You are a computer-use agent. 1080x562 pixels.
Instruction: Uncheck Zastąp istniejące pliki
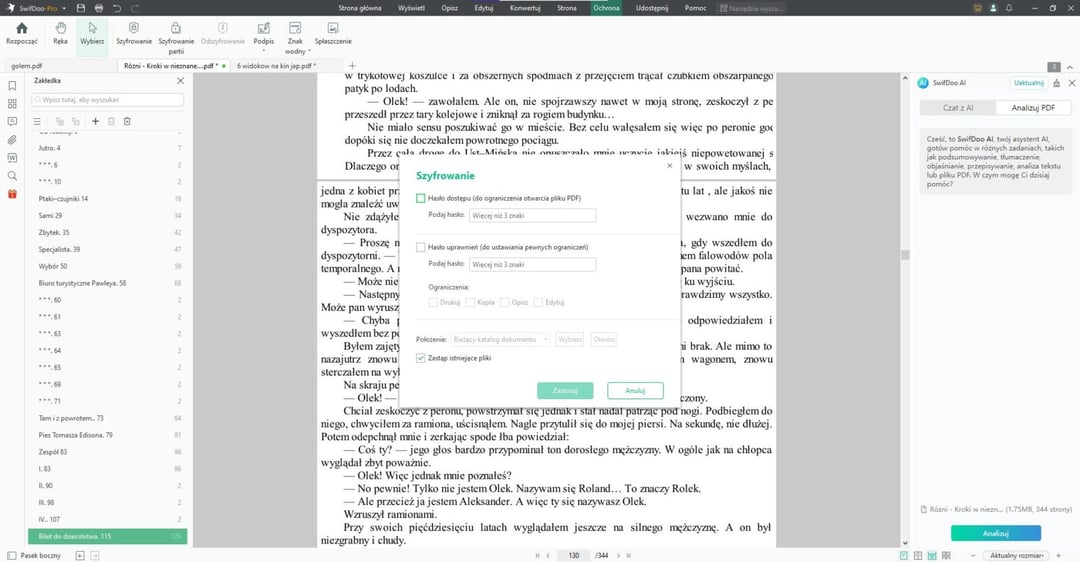click(x=421, y=357)
